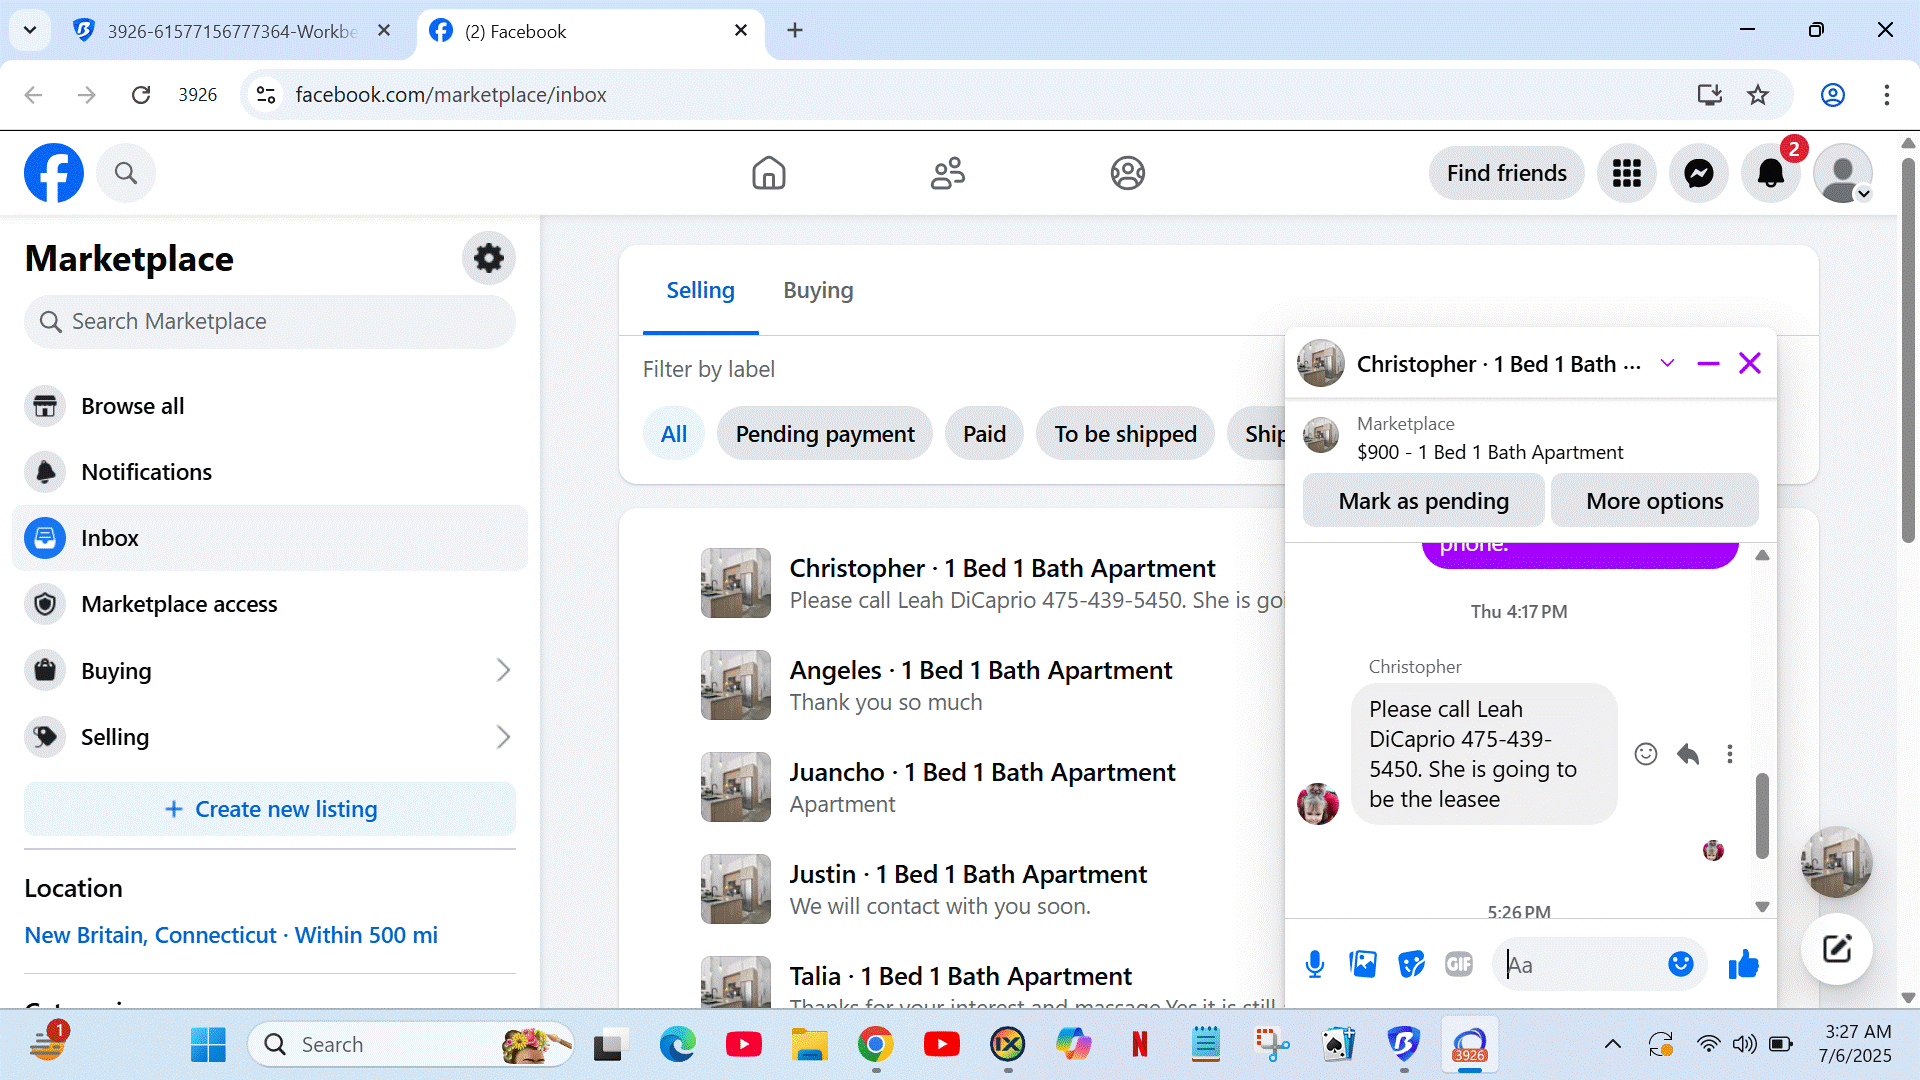Viewport: 1920px width, 1080px height.
Task: Open Notifications in Marketplace sidebar
Action: click(x=146, y=472)
